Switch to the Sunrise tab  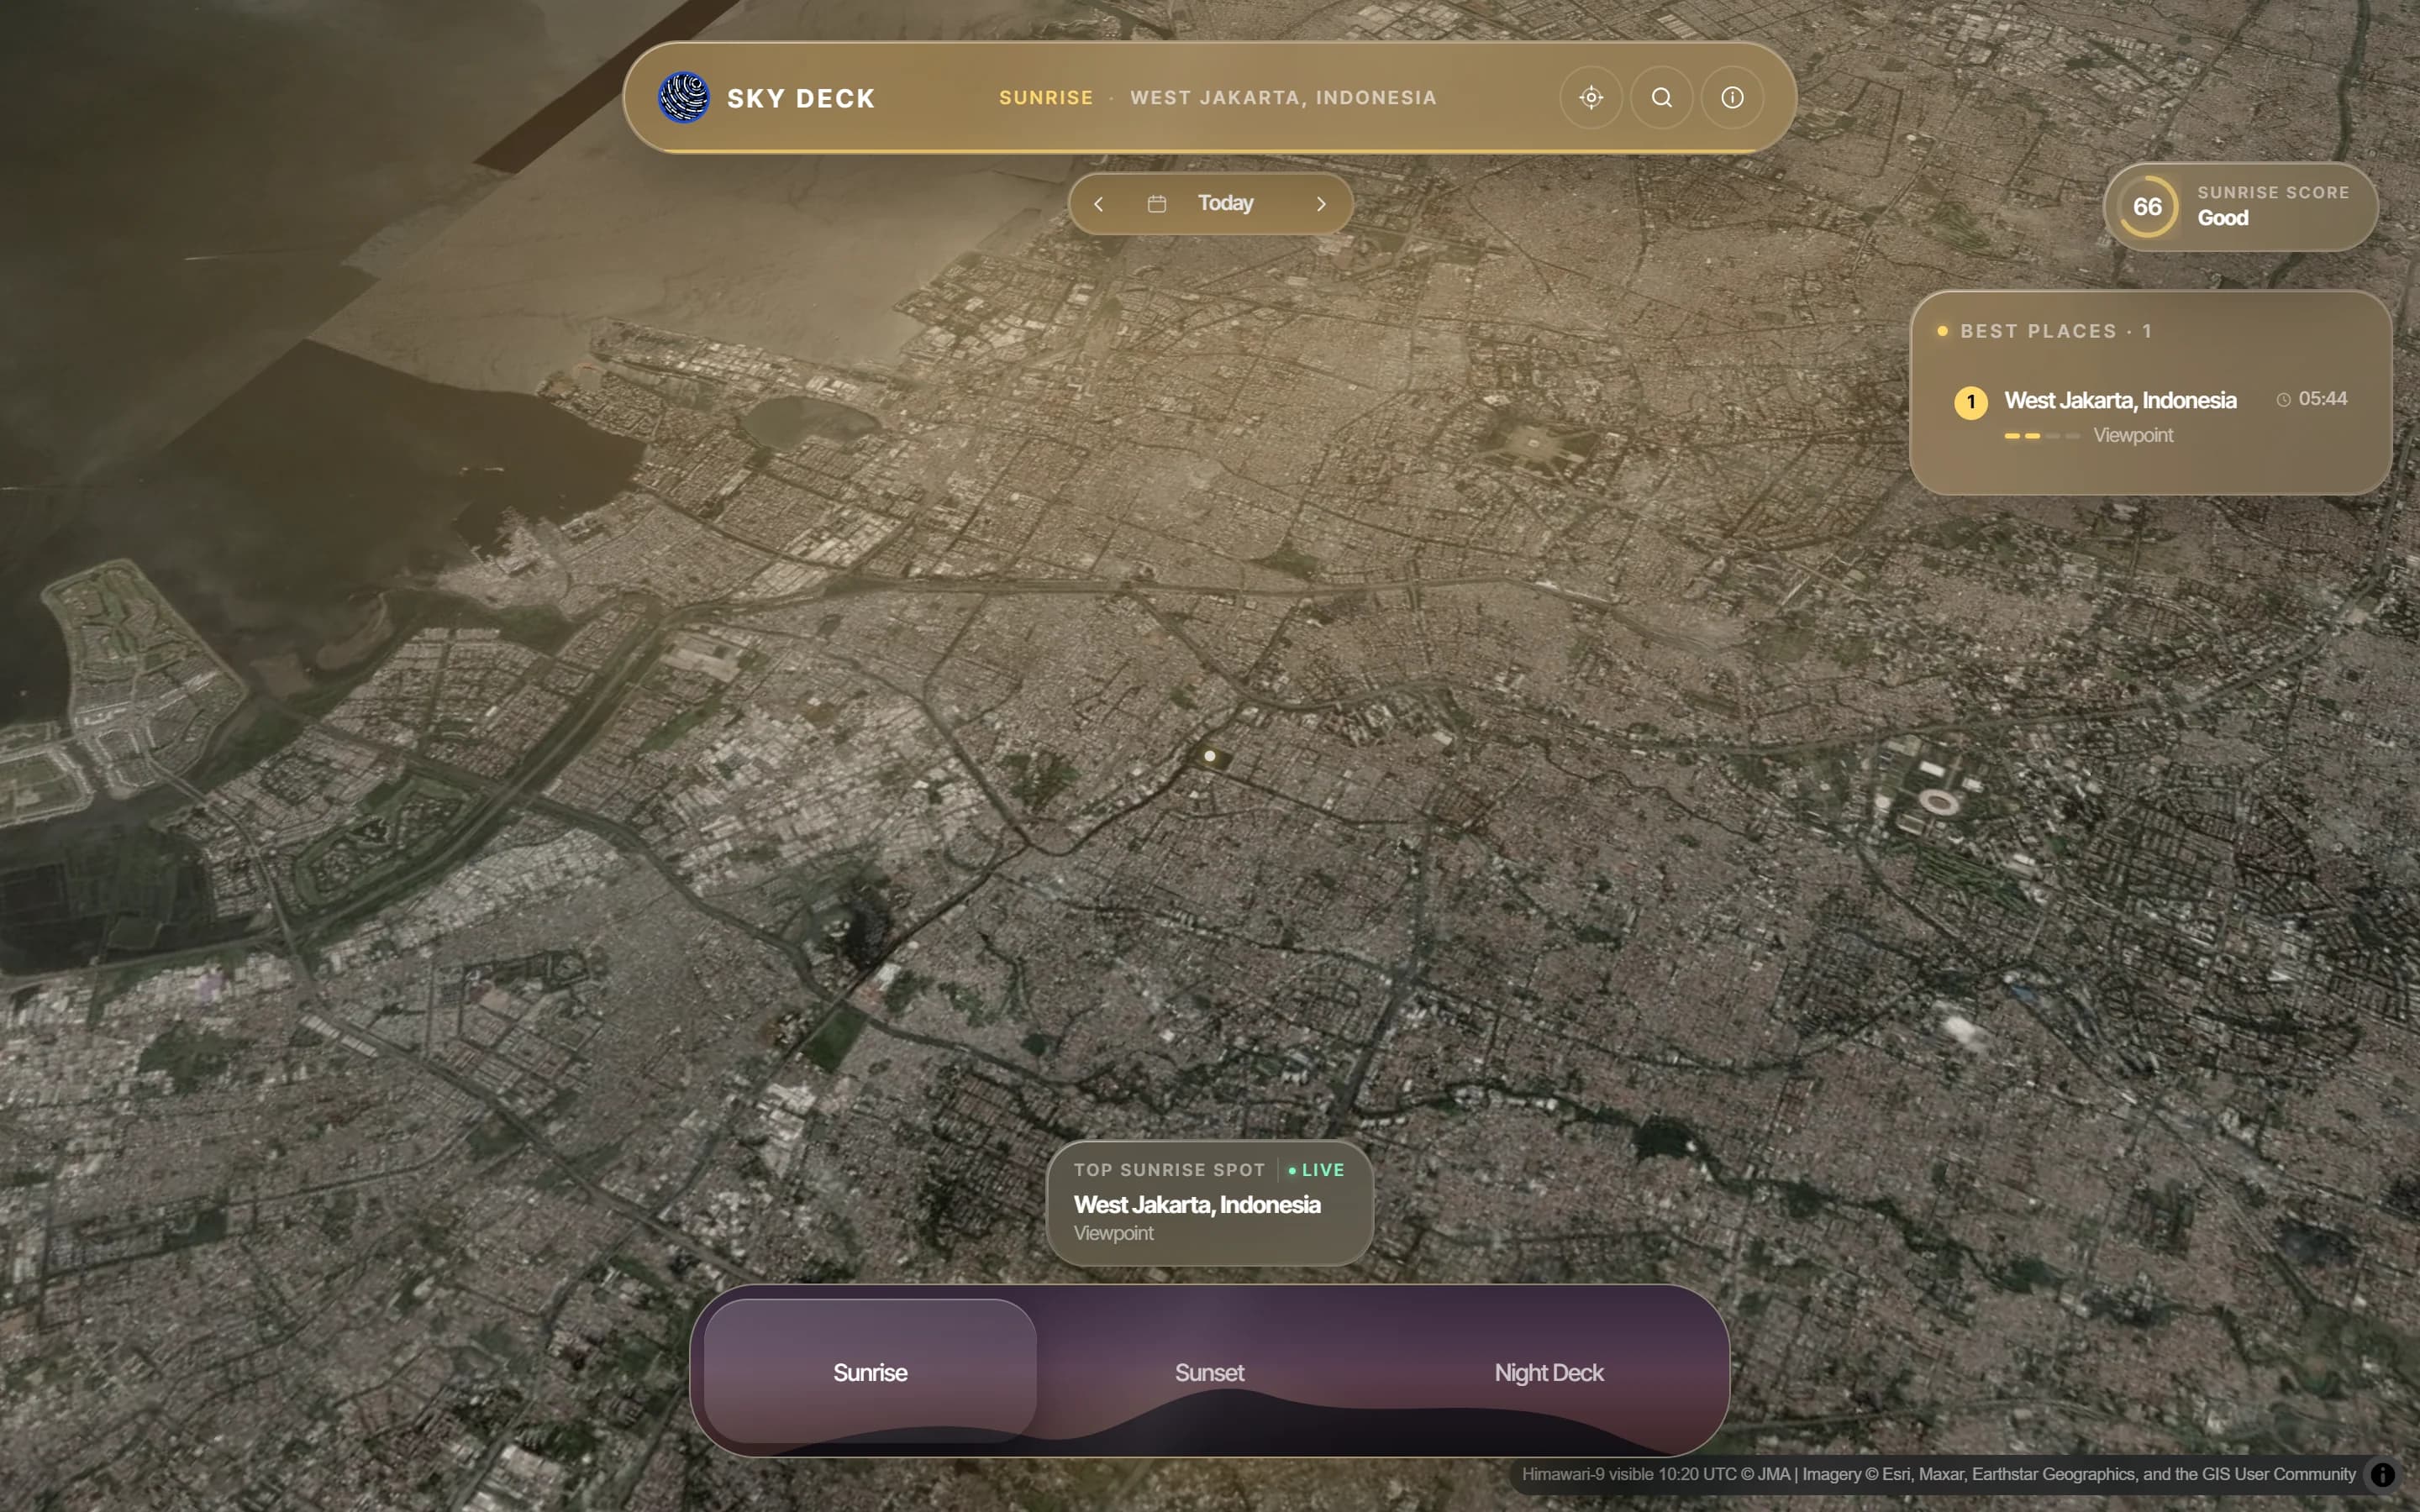870,1372
